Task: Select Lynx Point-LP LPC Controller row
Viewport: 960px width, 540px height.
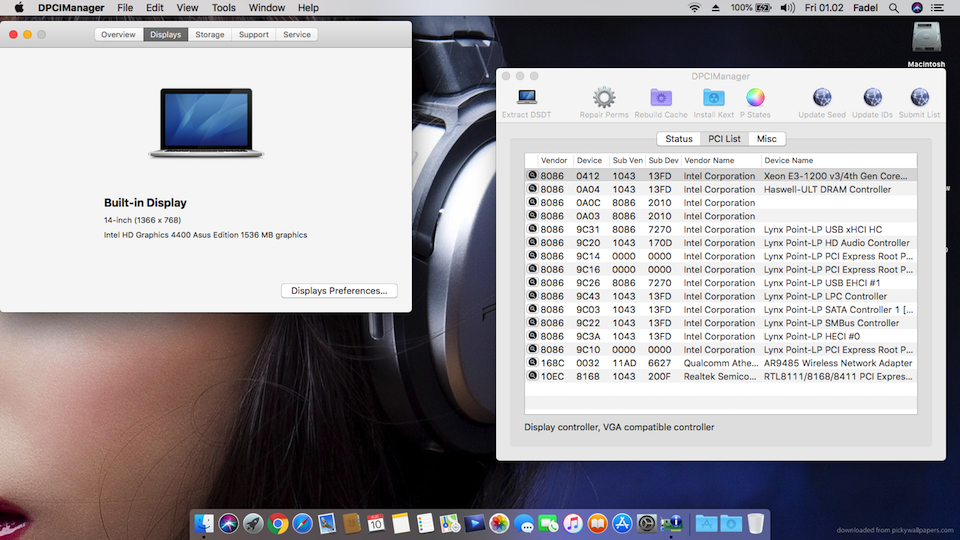Action: 721,296
